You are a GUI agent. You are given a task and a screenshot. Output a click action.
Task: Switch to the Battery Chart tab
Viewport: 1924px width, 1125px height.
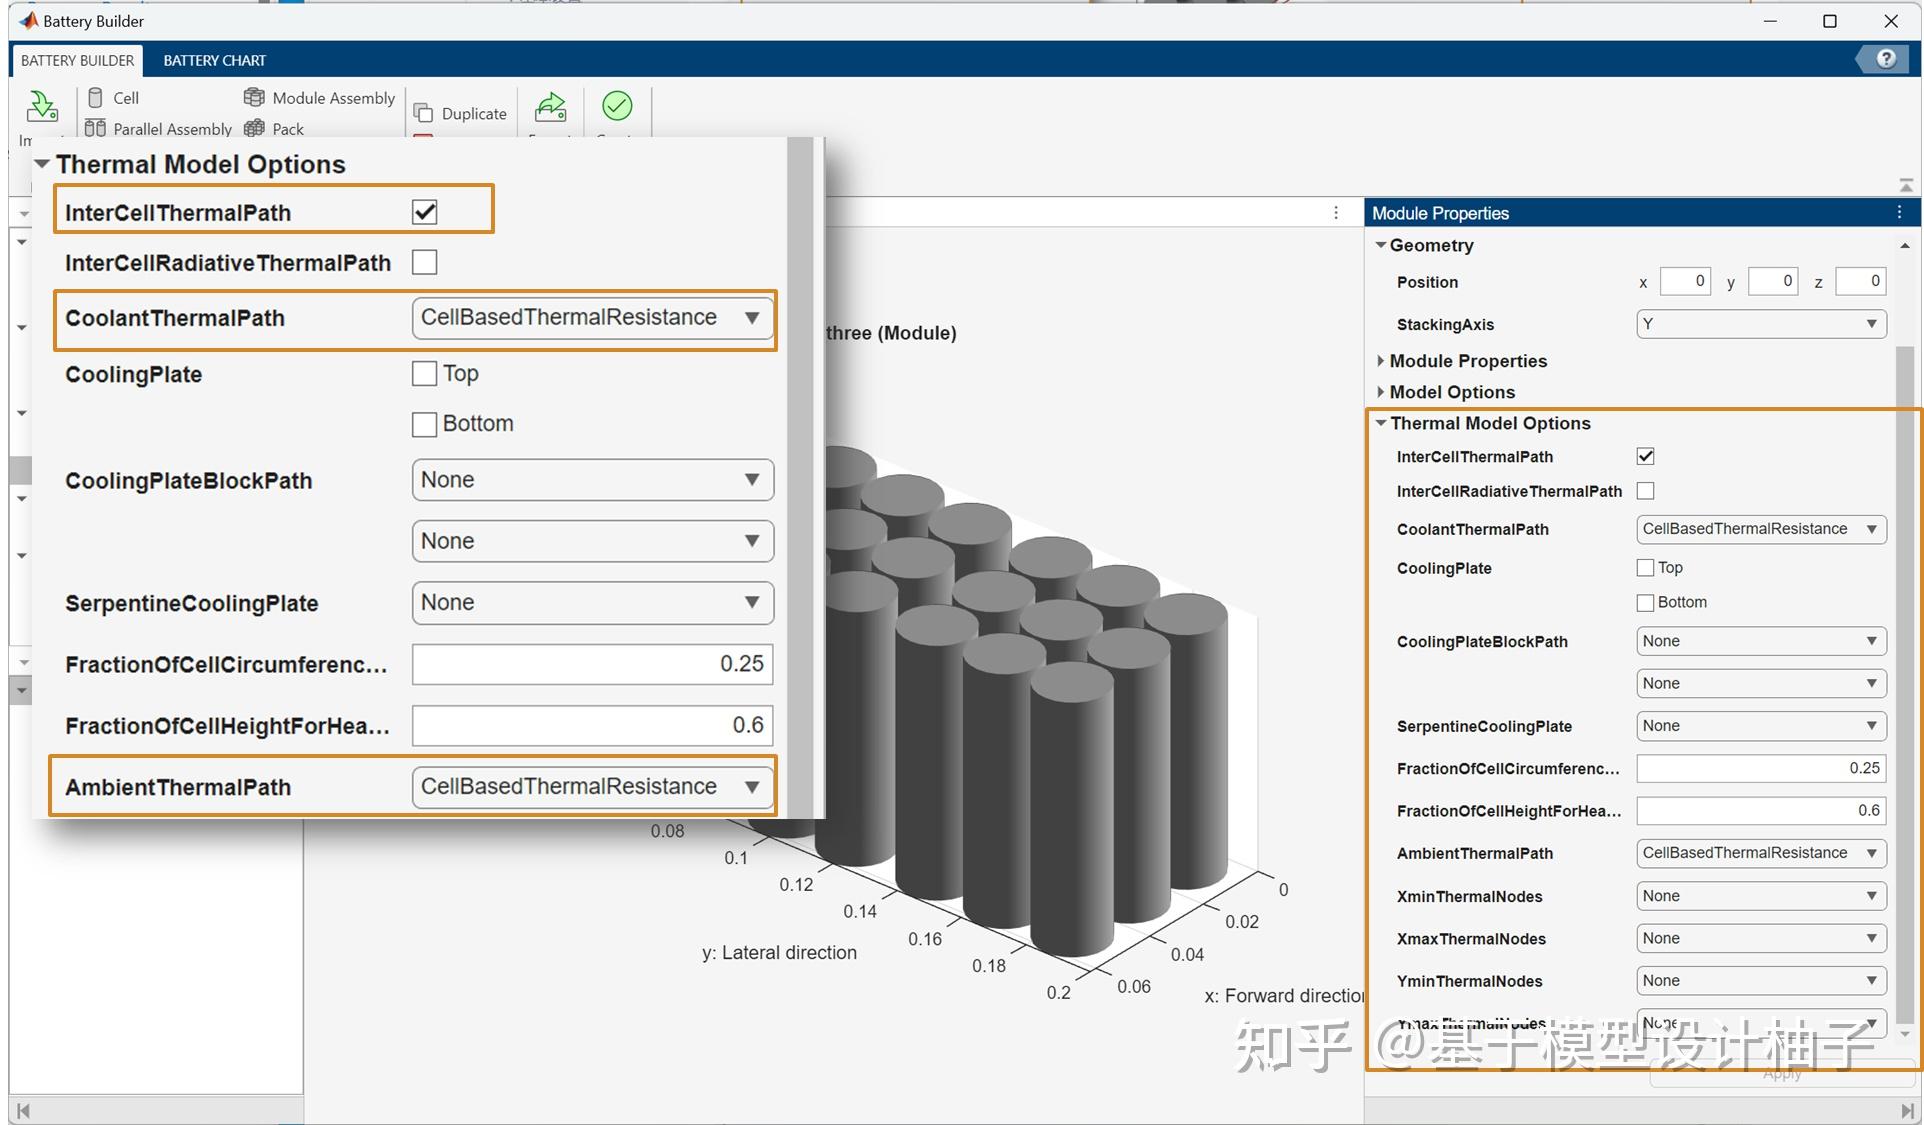point(214,60)
